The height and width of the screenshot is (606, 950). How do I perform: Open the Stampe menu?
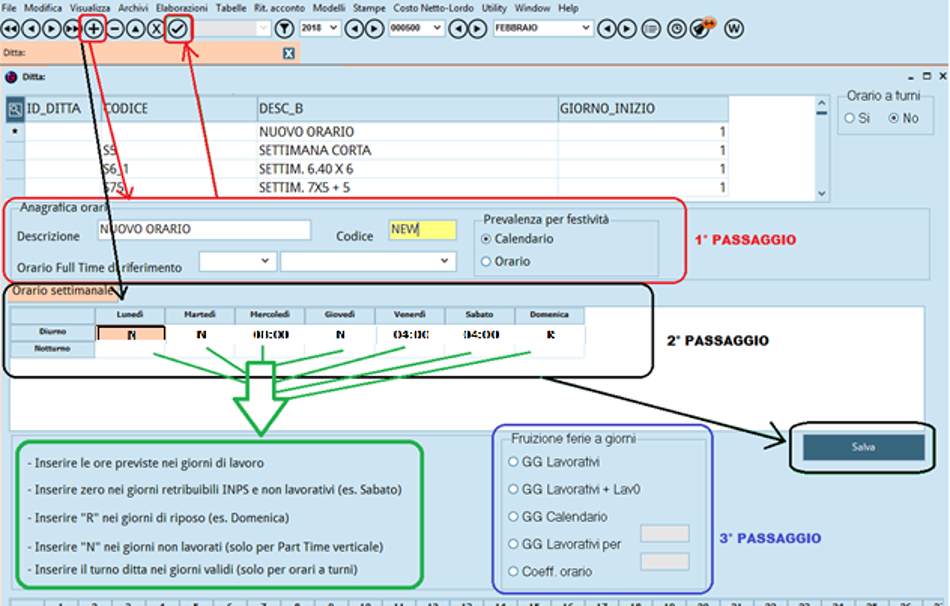click(369, 8)
